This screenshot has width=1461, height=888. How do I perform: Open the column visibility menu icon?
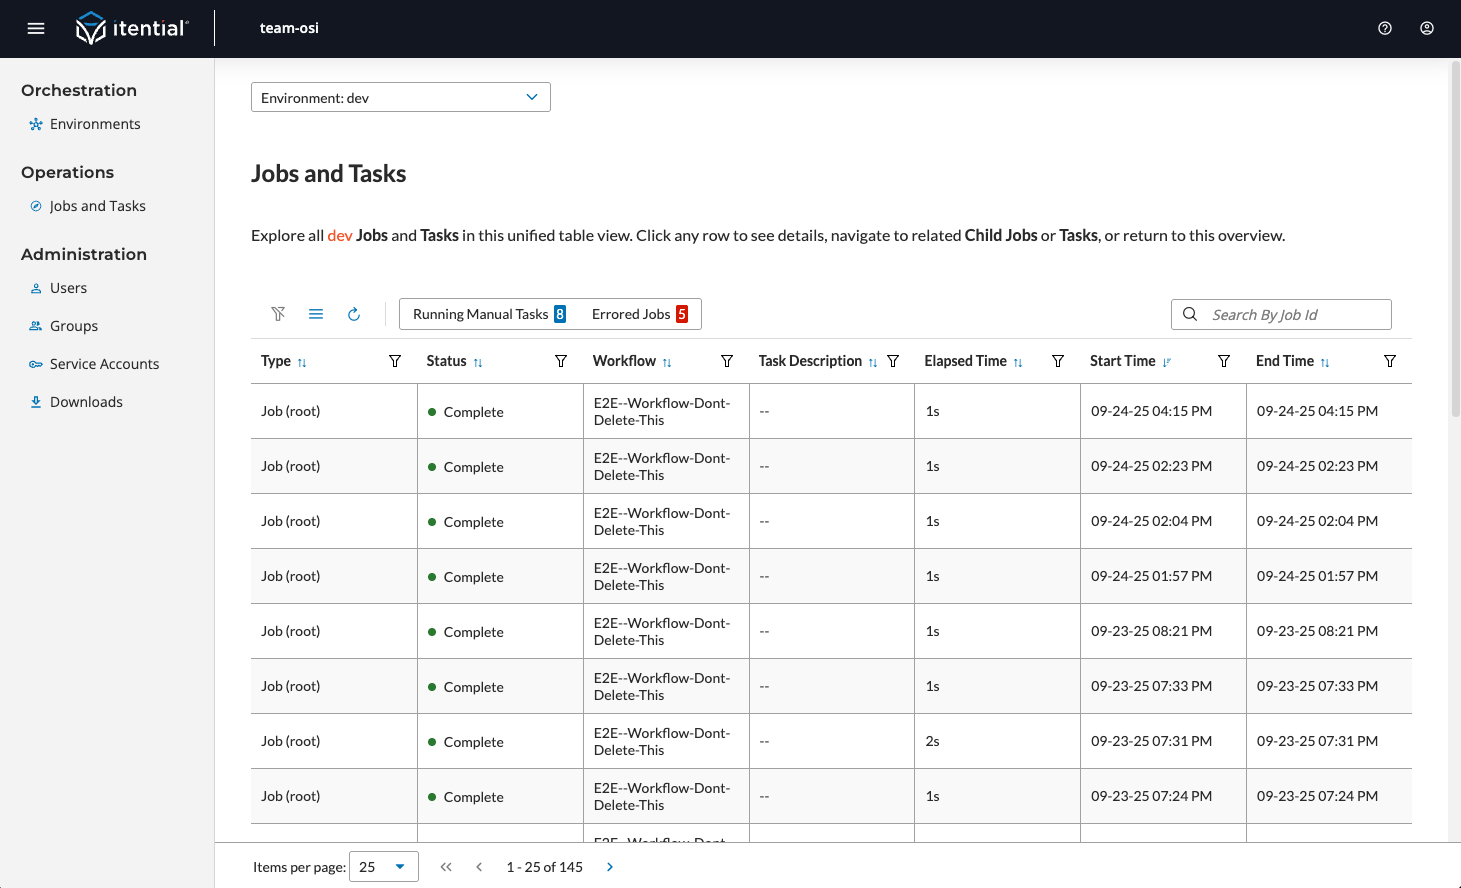point(316,314)
